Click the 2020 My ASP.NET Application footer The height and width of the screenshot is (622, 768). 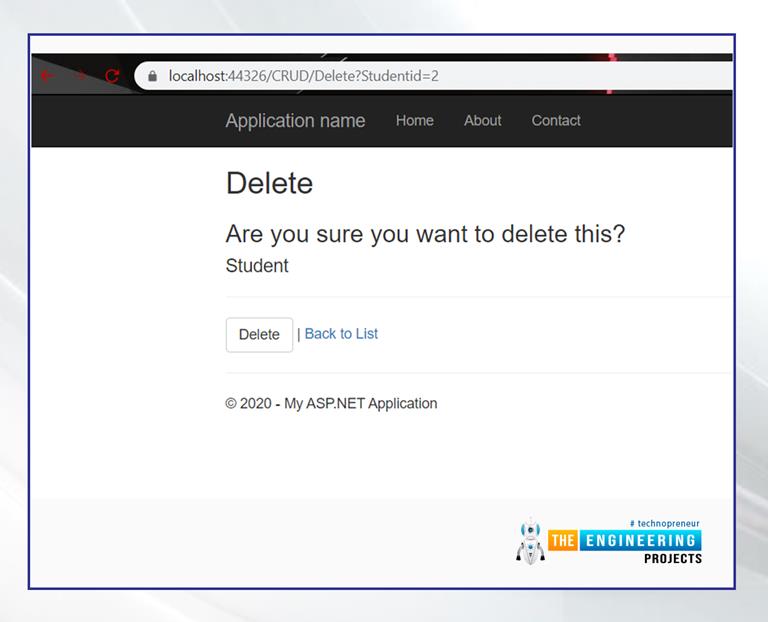tap(331, 404)
